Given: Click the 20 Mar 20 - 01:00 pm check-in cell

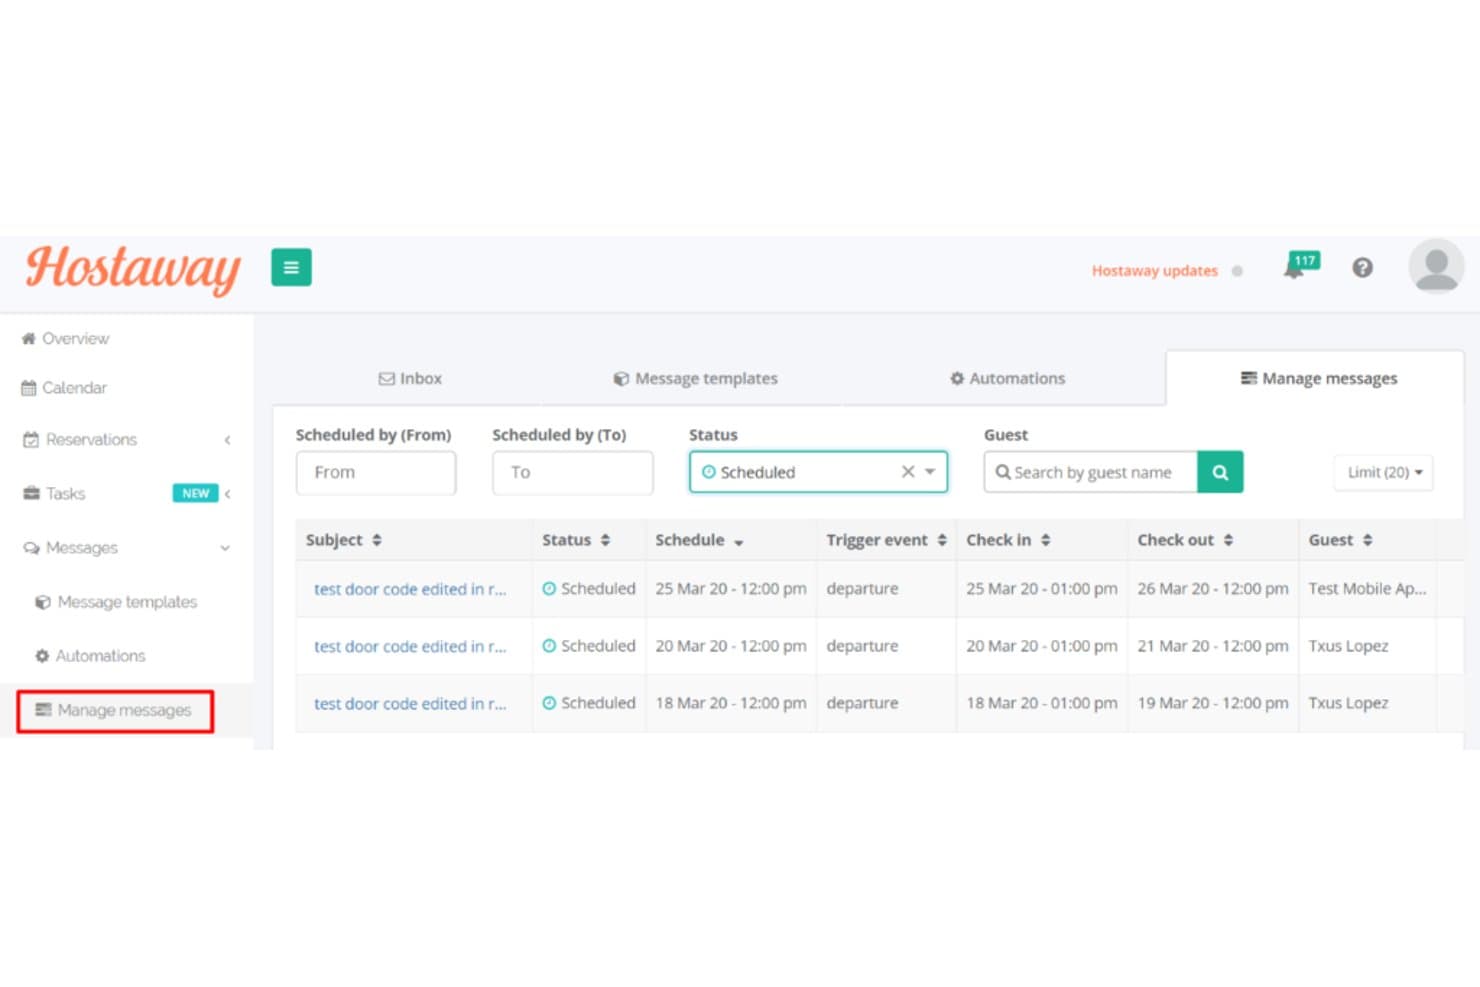Looking at the screenshot, I should 1041,646.
